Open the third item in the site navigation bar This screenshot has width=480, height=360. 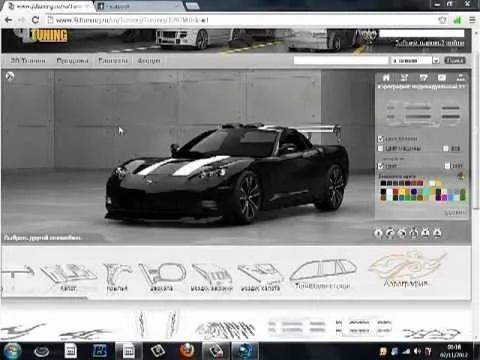tap(113, 60)
